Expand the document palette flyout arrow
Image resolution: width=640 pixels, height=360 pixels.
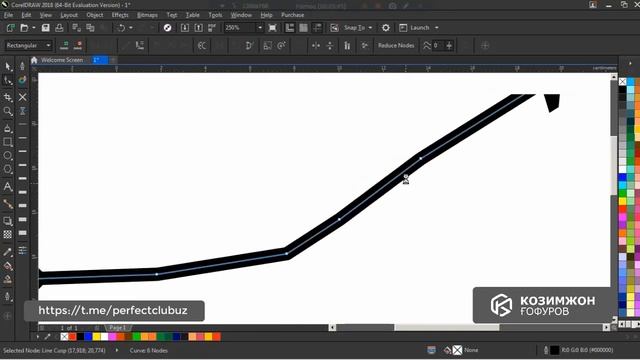tap(38, 337)
